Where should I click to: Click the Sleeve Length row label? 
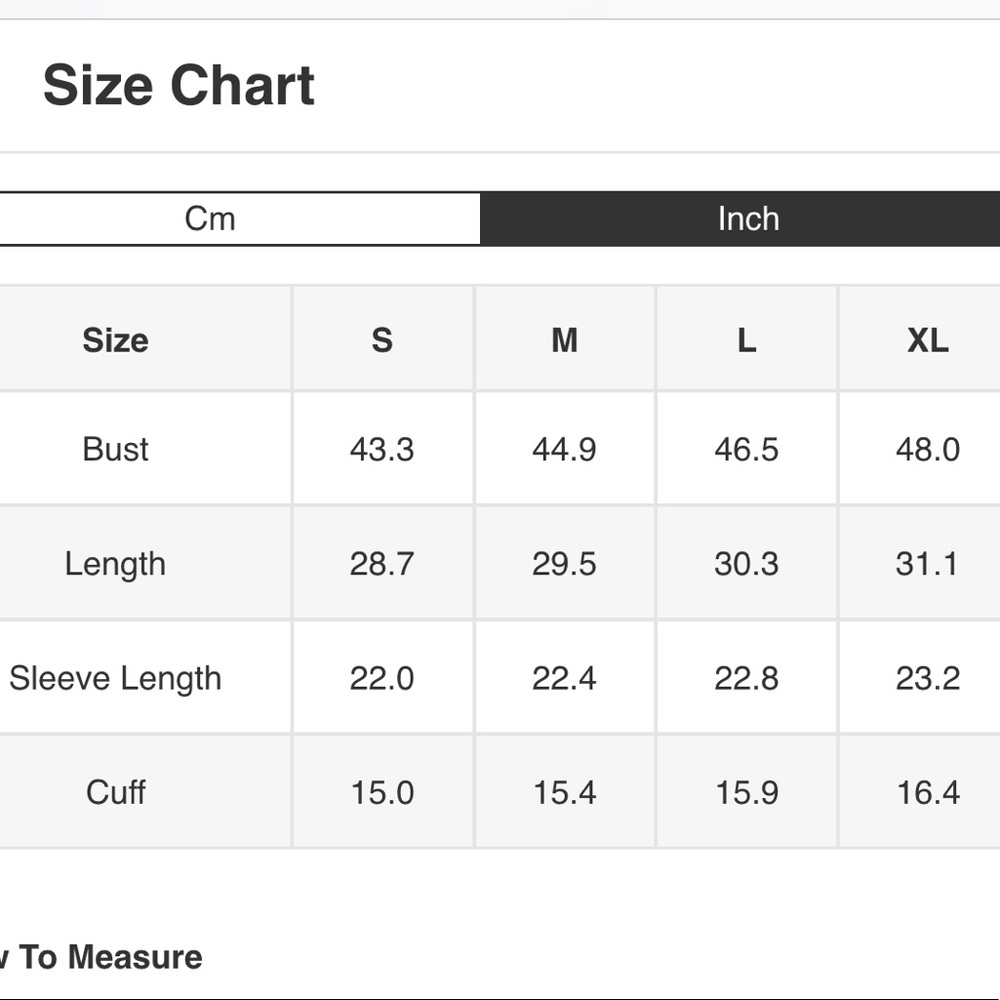click(x=115, y=678)
